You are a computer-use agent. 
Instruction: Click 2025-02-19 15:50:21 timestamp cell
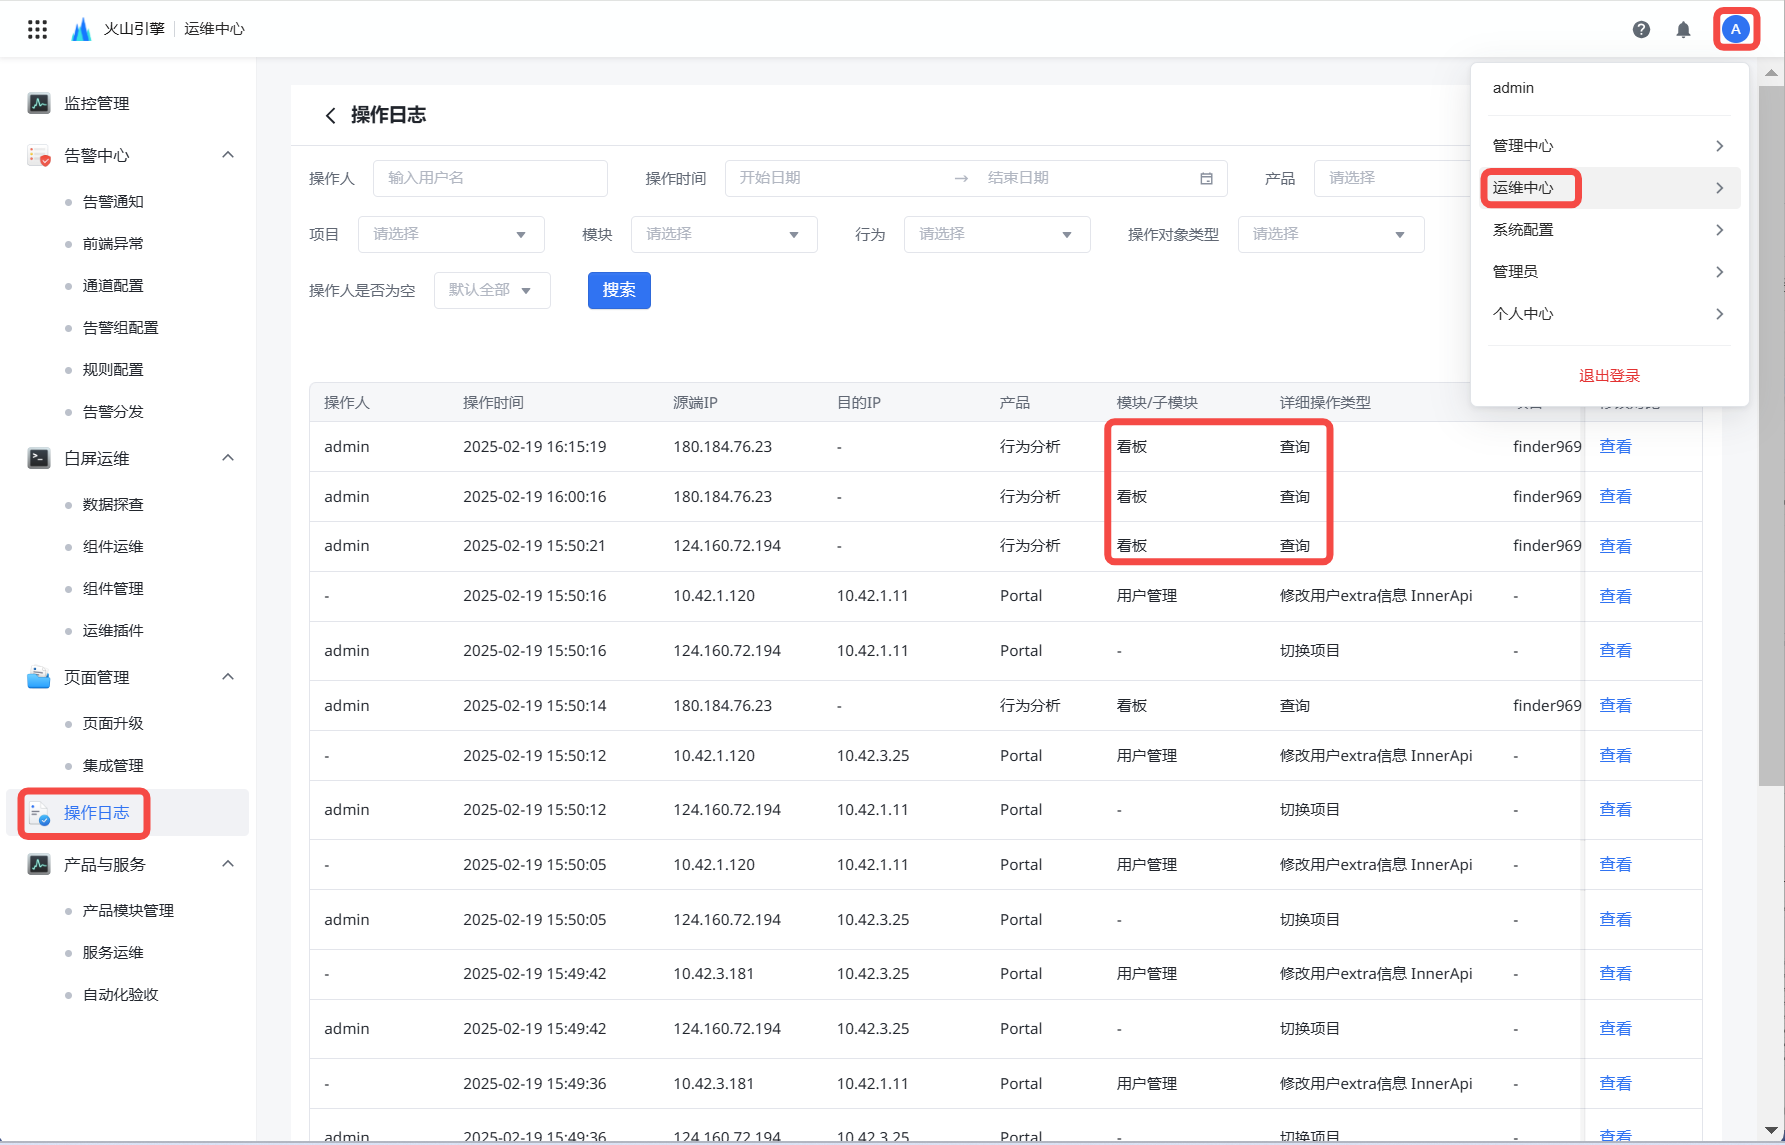tap(534, 546)
